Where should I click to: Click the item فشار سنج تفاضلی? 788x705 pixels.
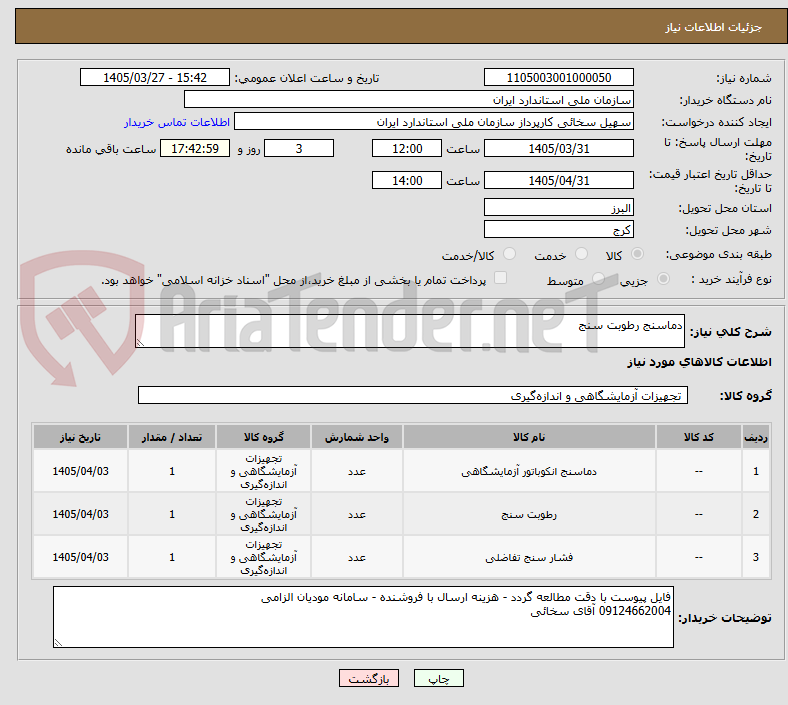point(529,557)
